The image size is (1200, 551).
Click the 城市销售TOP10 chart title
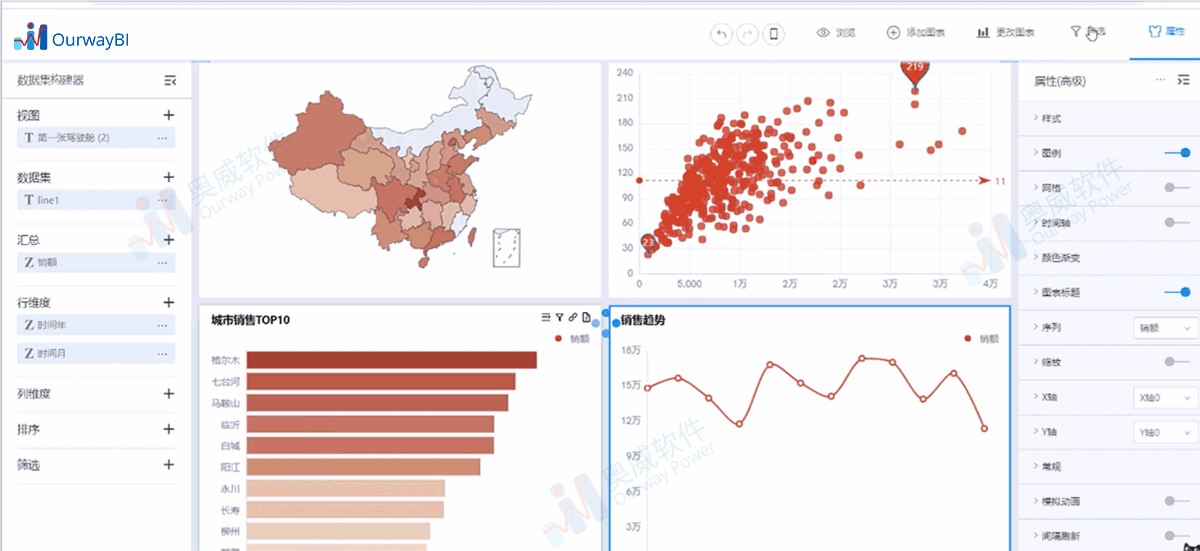click(x=251, y=320)
